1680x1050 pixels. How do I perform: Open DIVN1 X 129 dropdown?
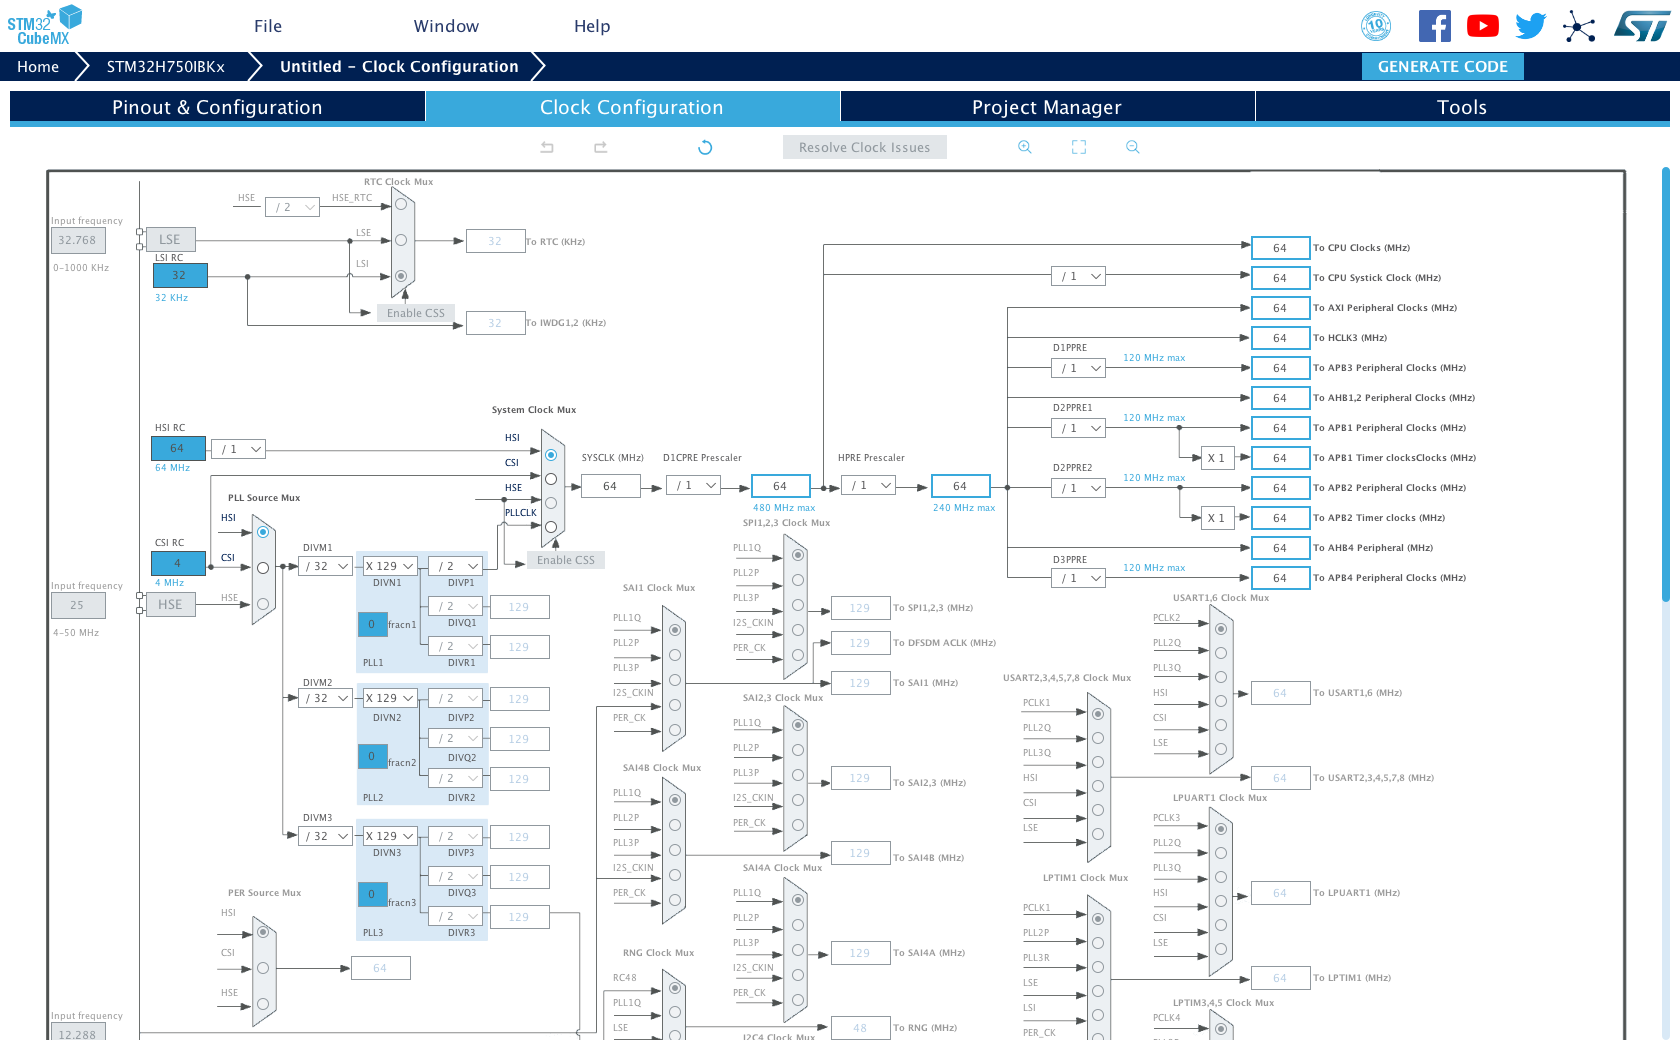[390, 566]
